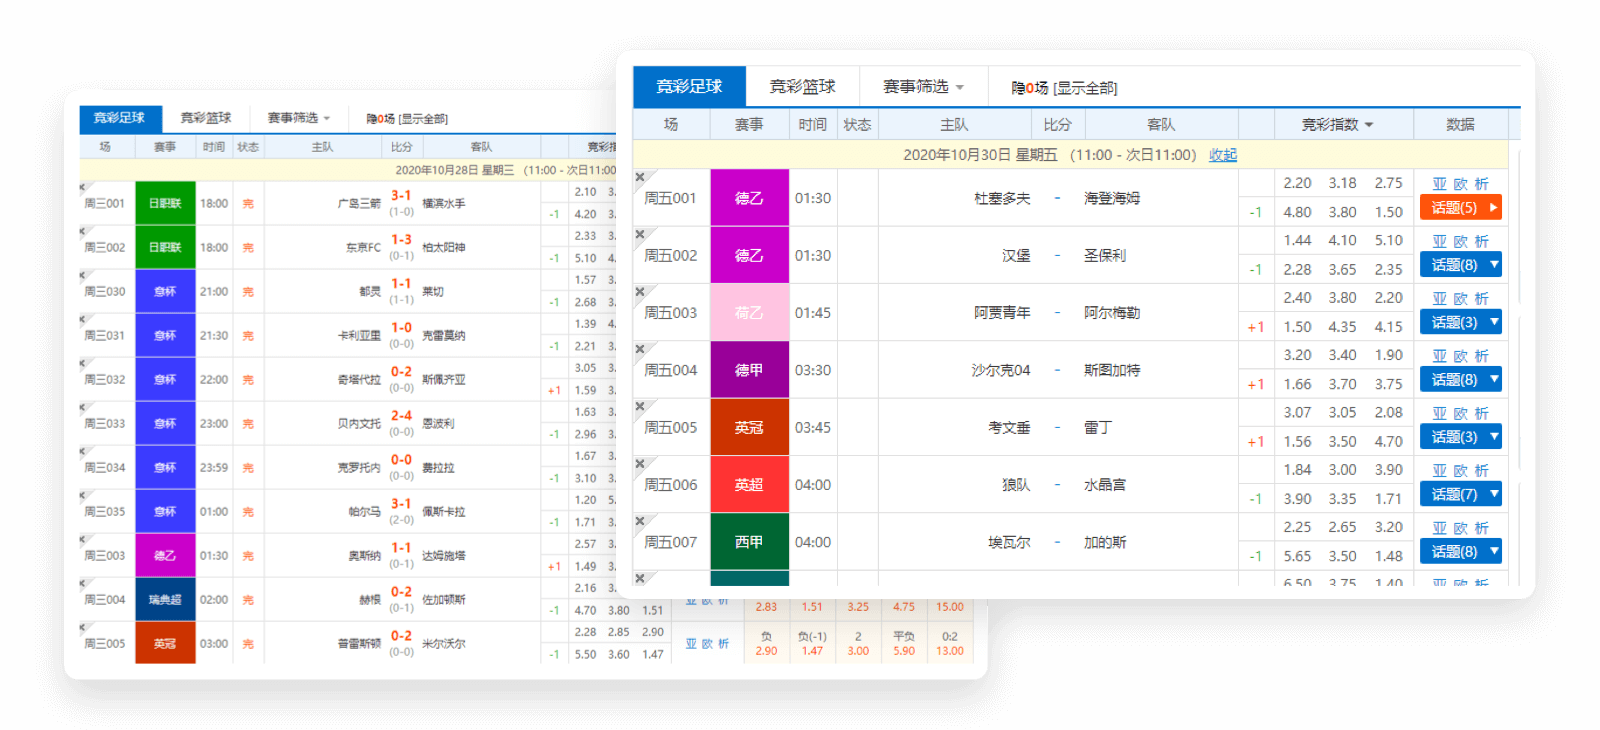
Task: Select 竞彩足球 tab in the back panel
Action: point(119,118)
